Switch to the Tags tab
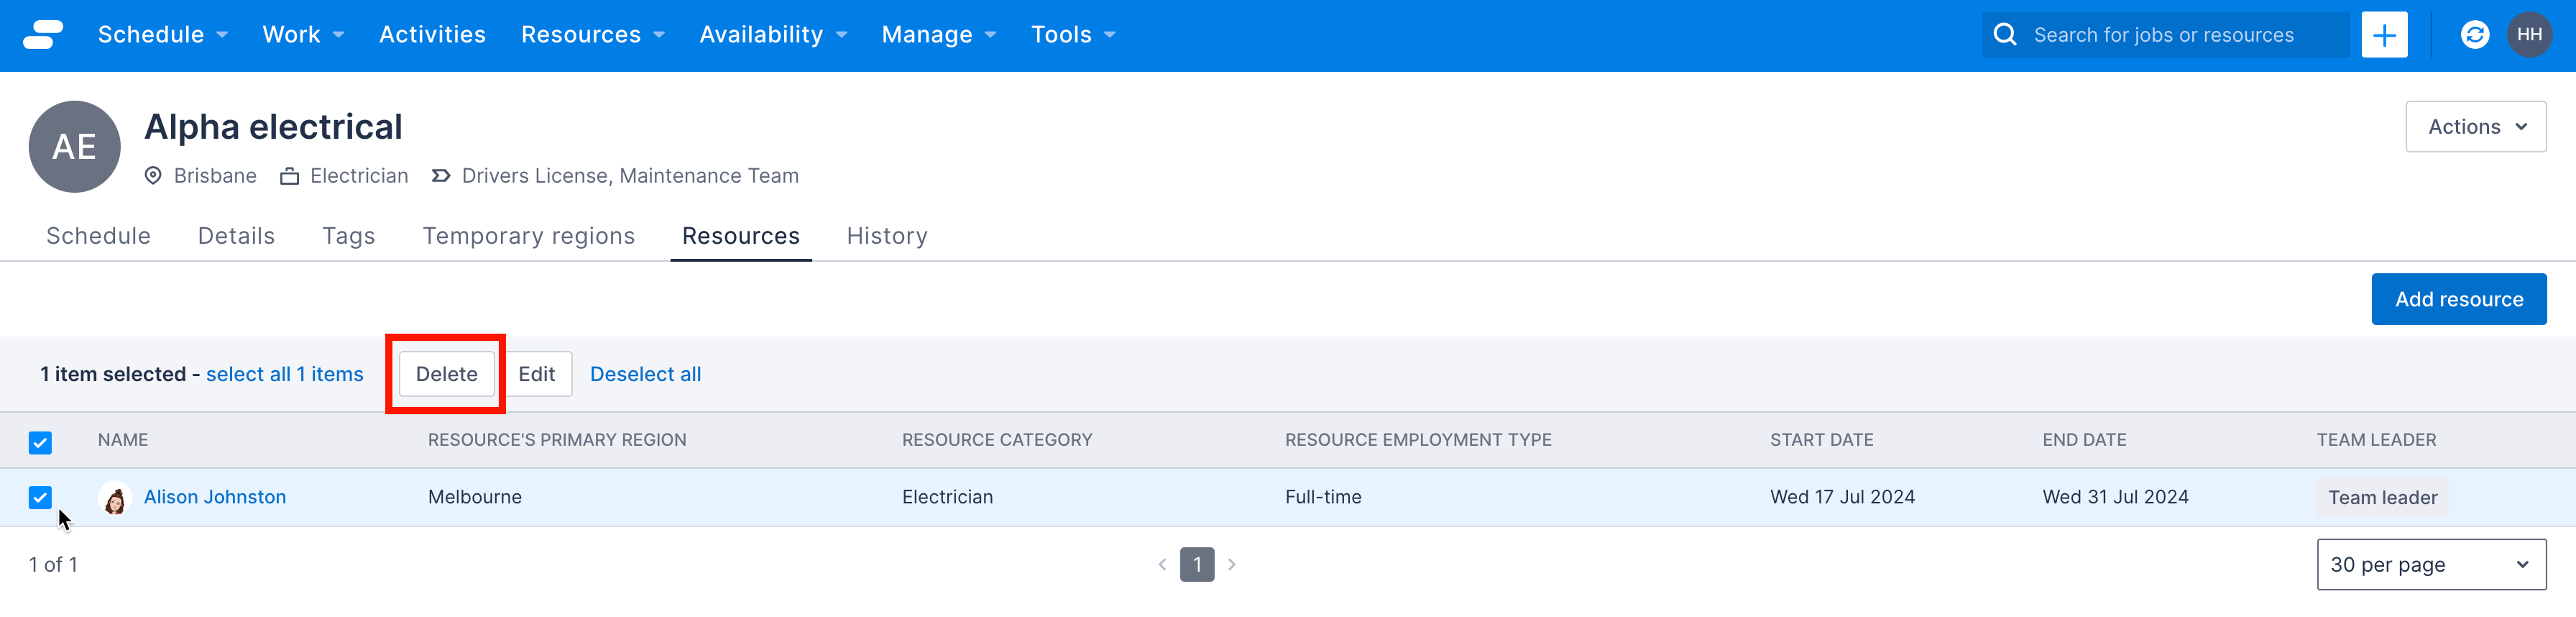Image resolution: width=2576 pixels, height=617 pixels. point(349,236)
